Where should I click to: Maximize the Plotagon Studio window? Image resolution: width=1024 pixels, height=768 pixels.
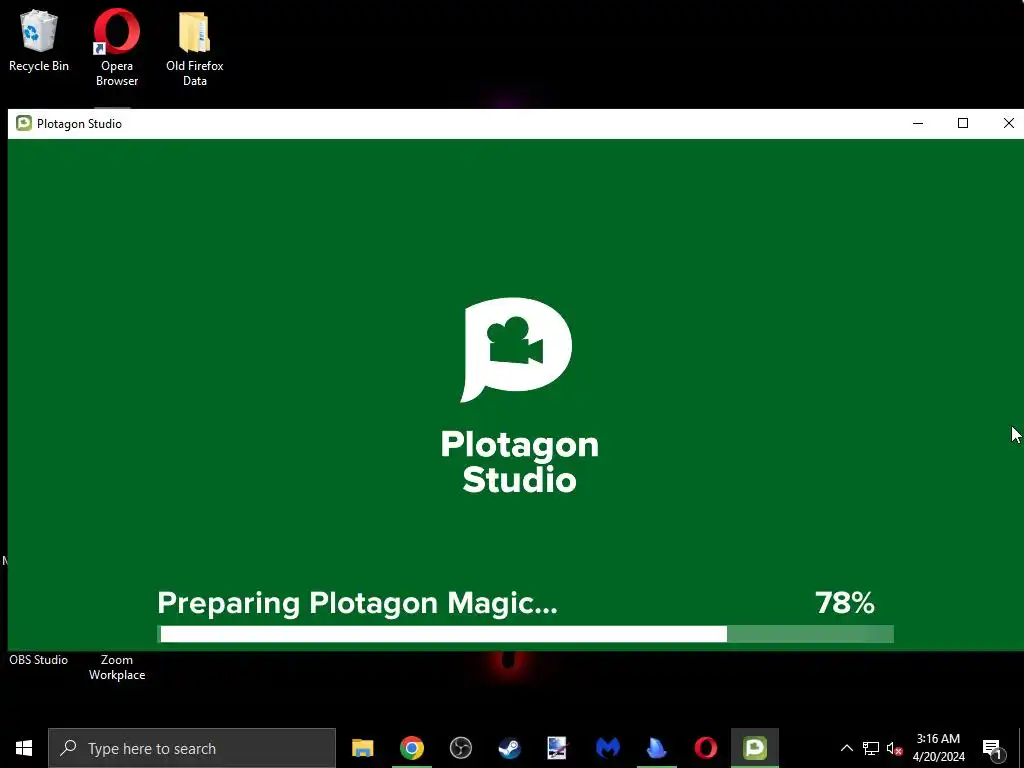963,123
